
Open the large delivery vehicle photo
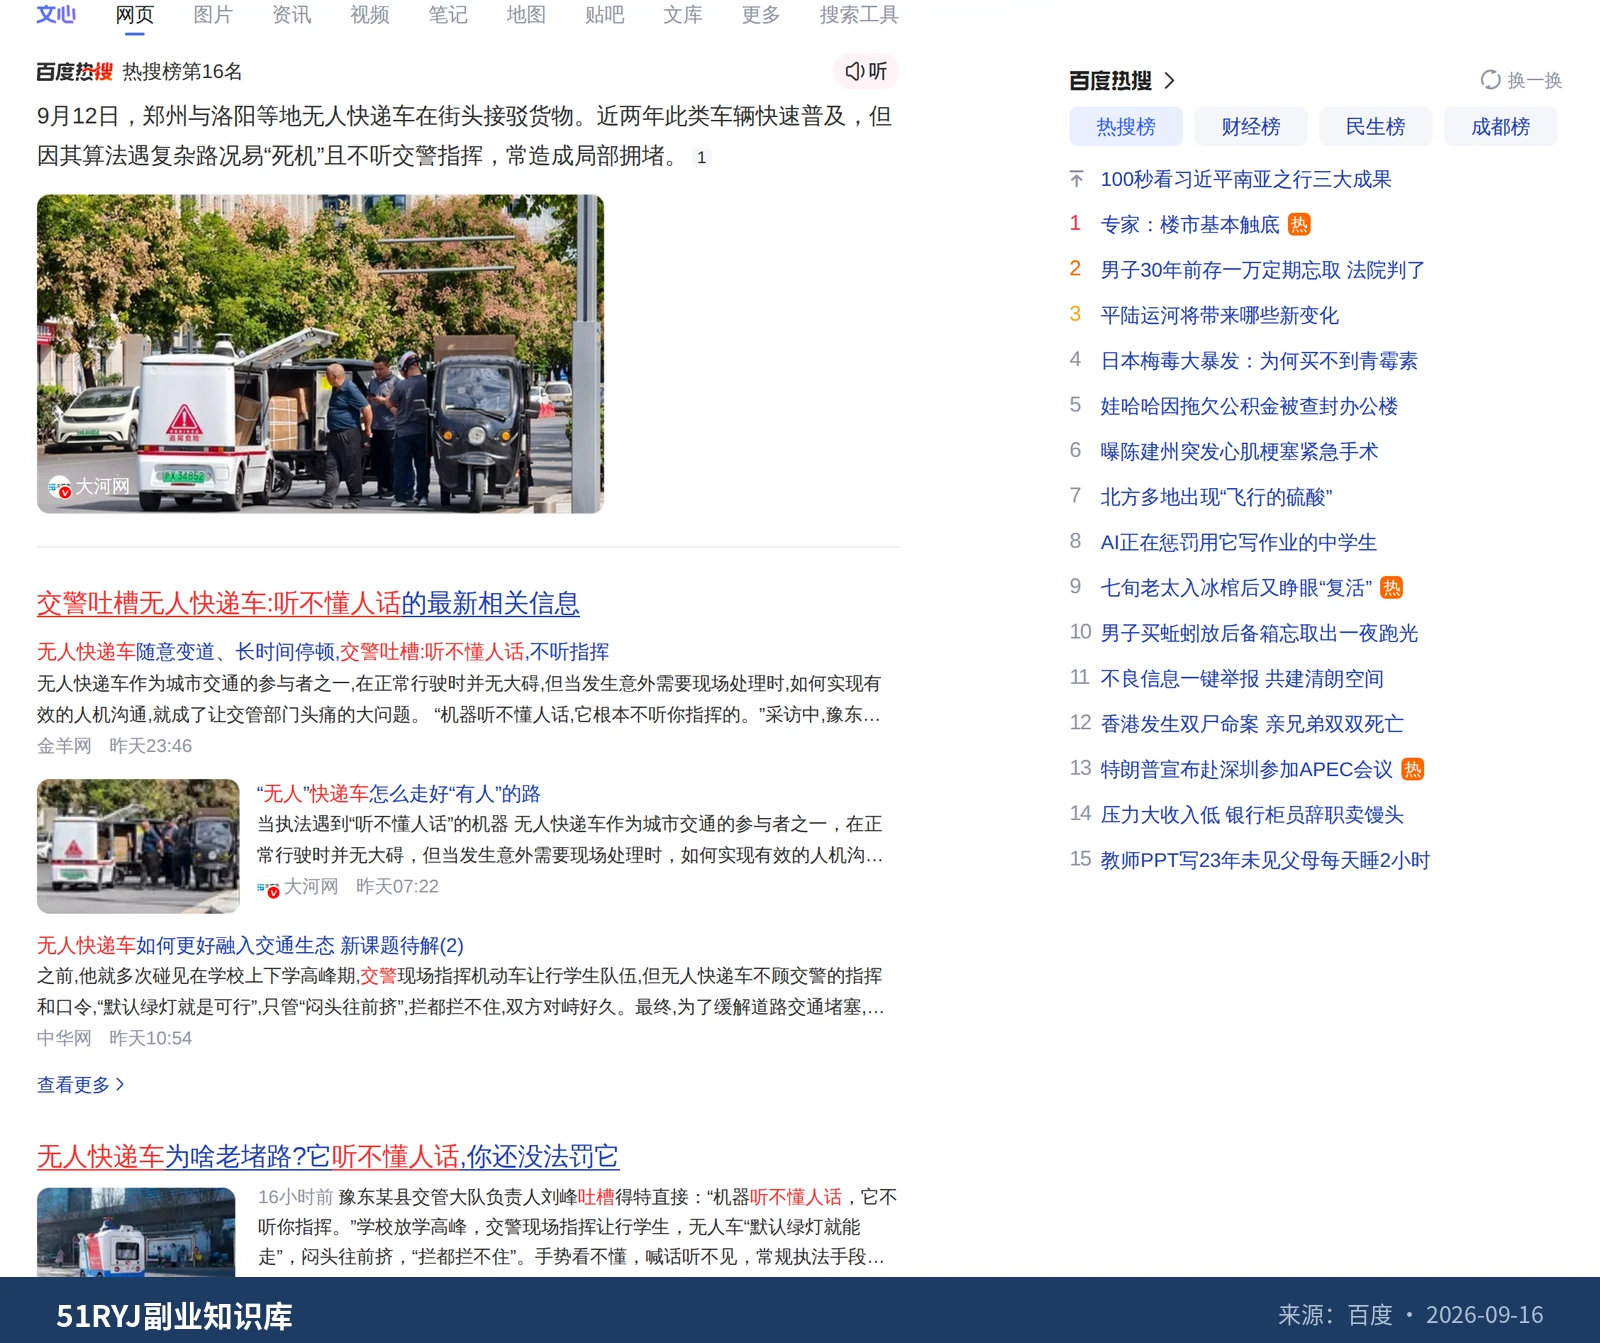click(320, 354)
